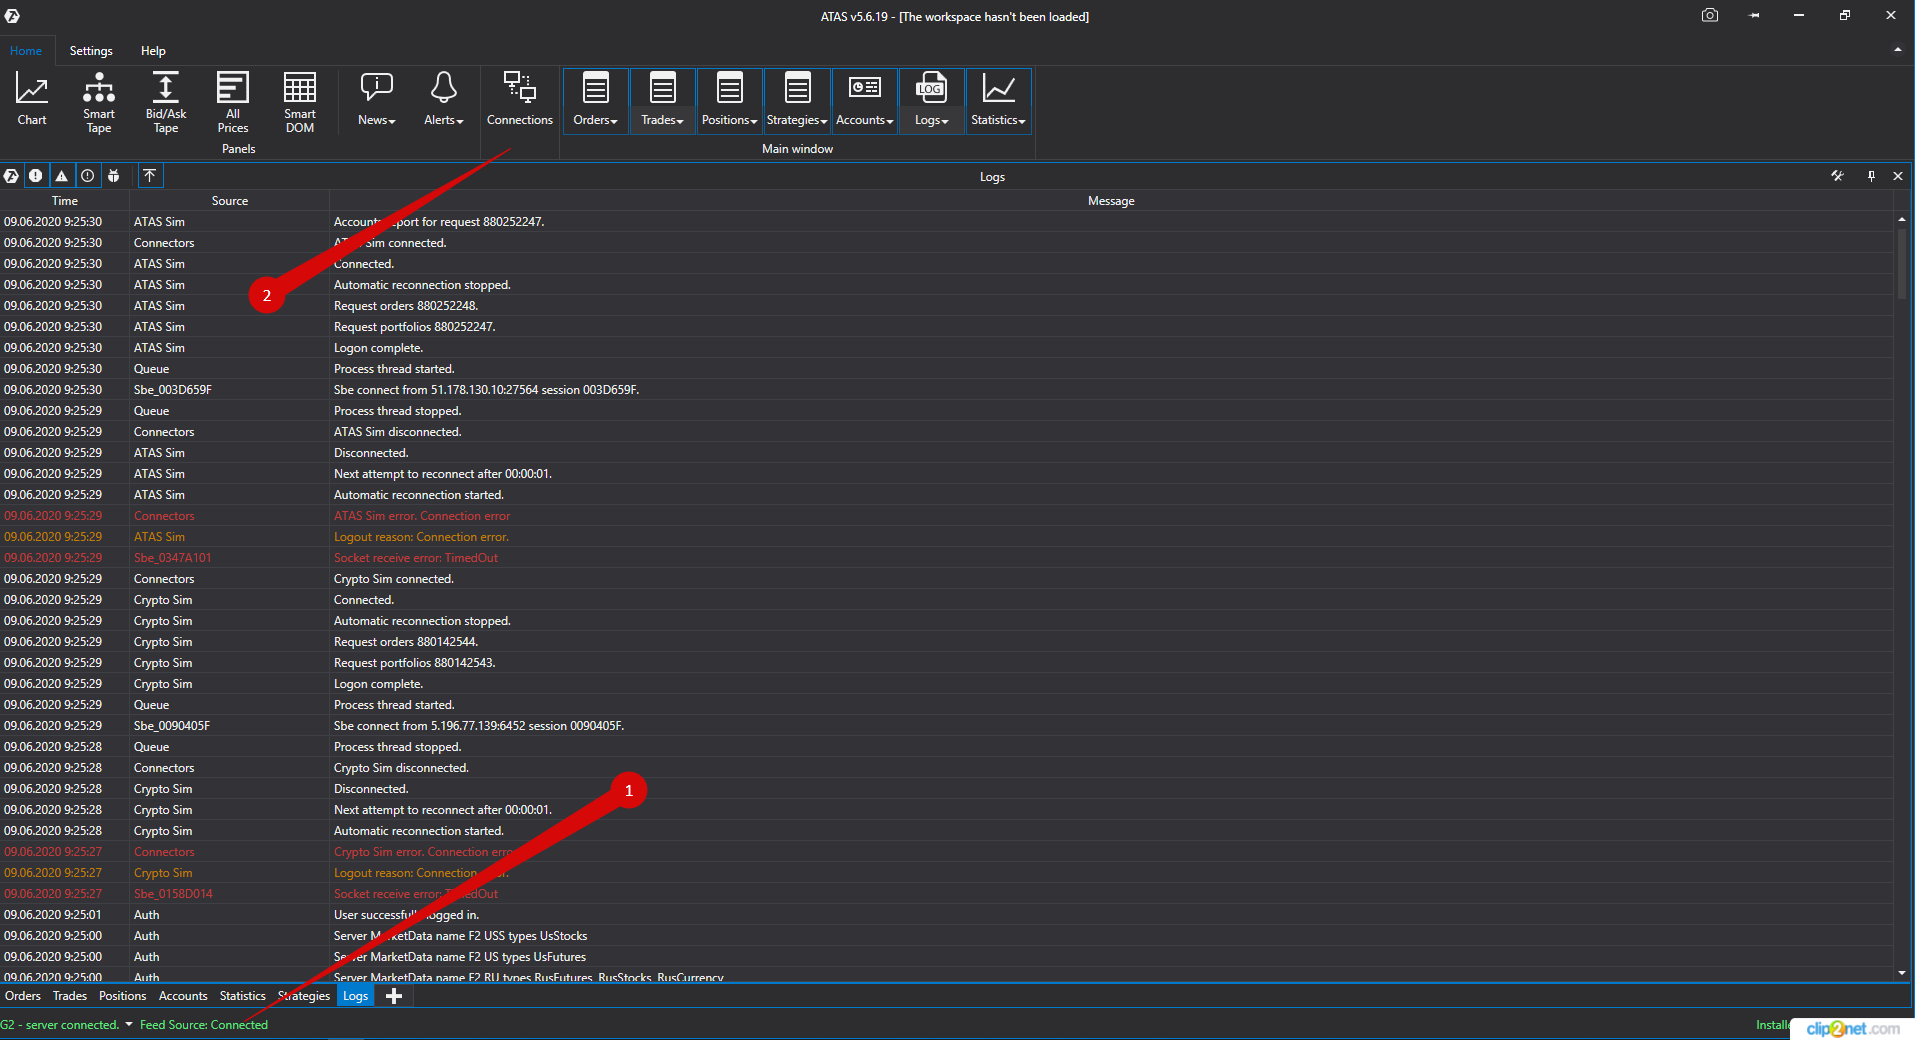
Task: Open the Smart Tape panel
Action: (x=99, y=102)
